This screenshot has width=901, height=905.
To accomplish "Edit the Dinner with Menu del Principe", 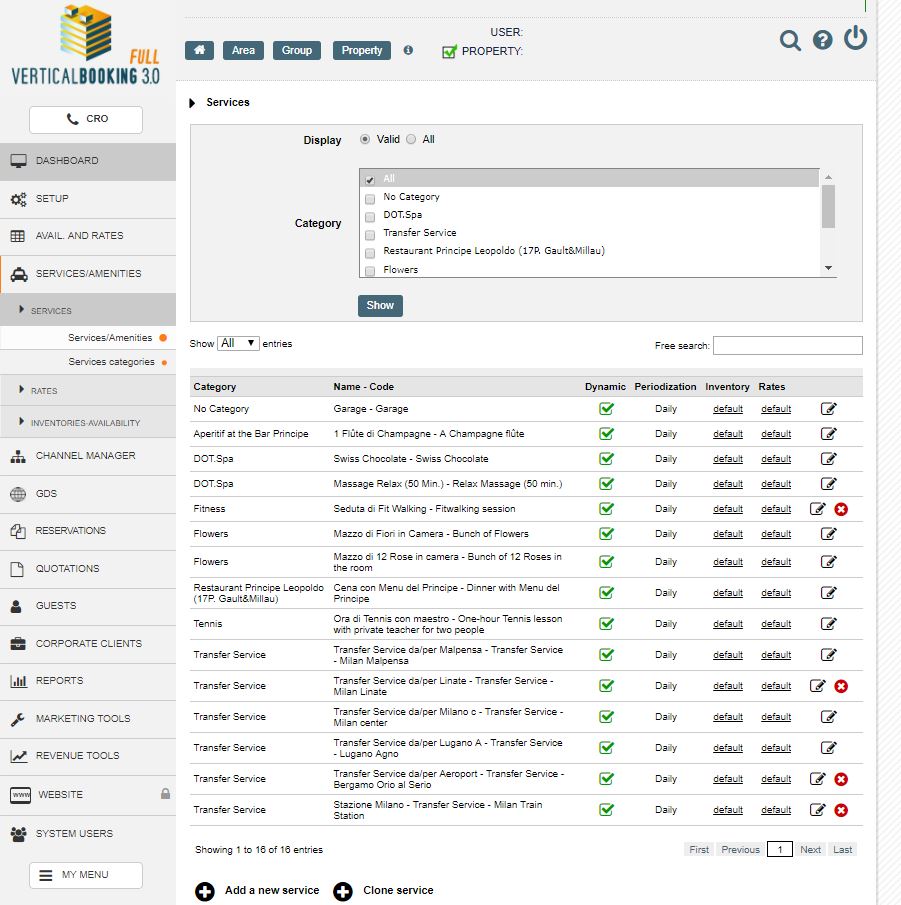I will coord(828,593).
